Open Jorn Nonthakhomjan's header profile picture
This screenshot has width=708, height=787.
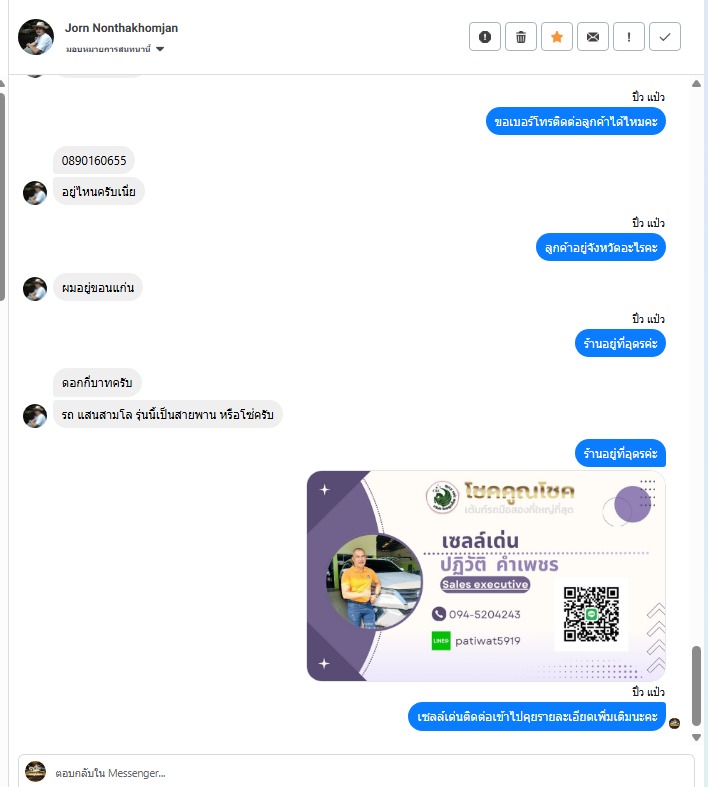36,37
